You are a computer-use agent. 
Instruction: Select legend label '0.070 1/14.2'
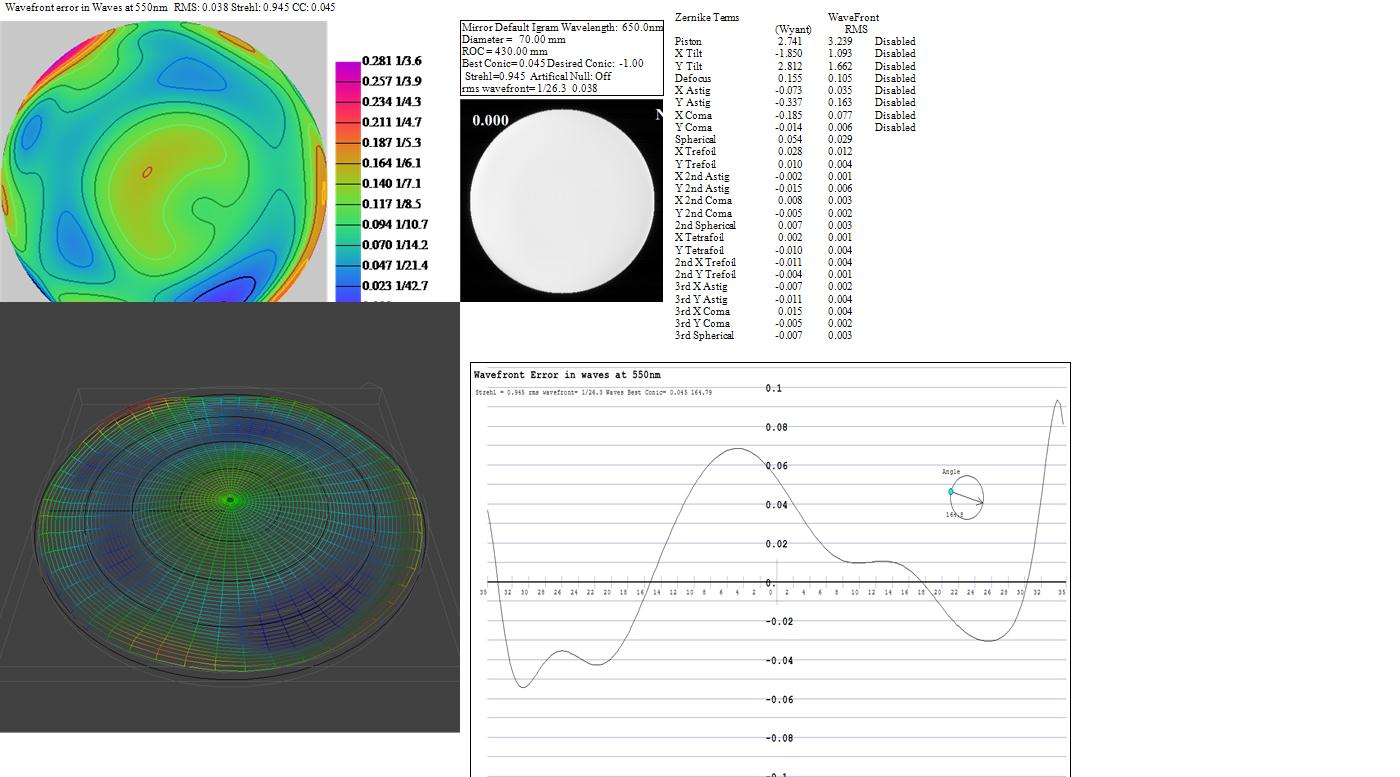tap(395, 245)
